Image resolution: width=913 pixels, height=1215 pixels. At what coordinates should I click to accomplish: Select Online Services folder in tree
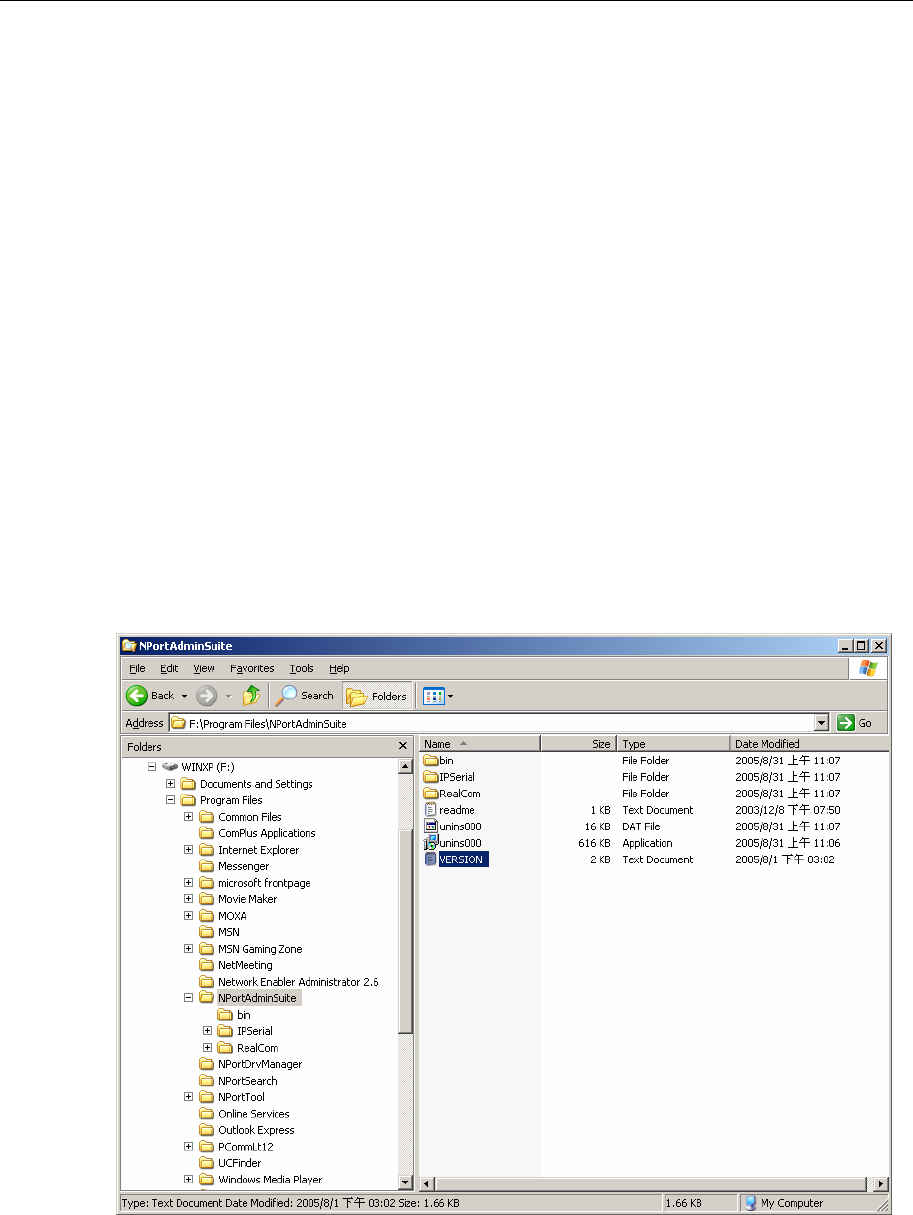coord(244,1114)
